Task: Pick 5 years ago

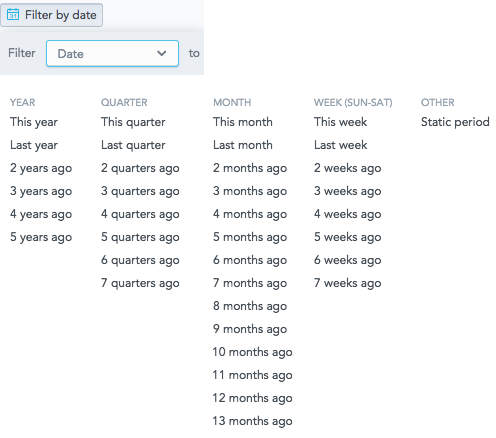Action: pyautogui.click(x=41, y=237)
